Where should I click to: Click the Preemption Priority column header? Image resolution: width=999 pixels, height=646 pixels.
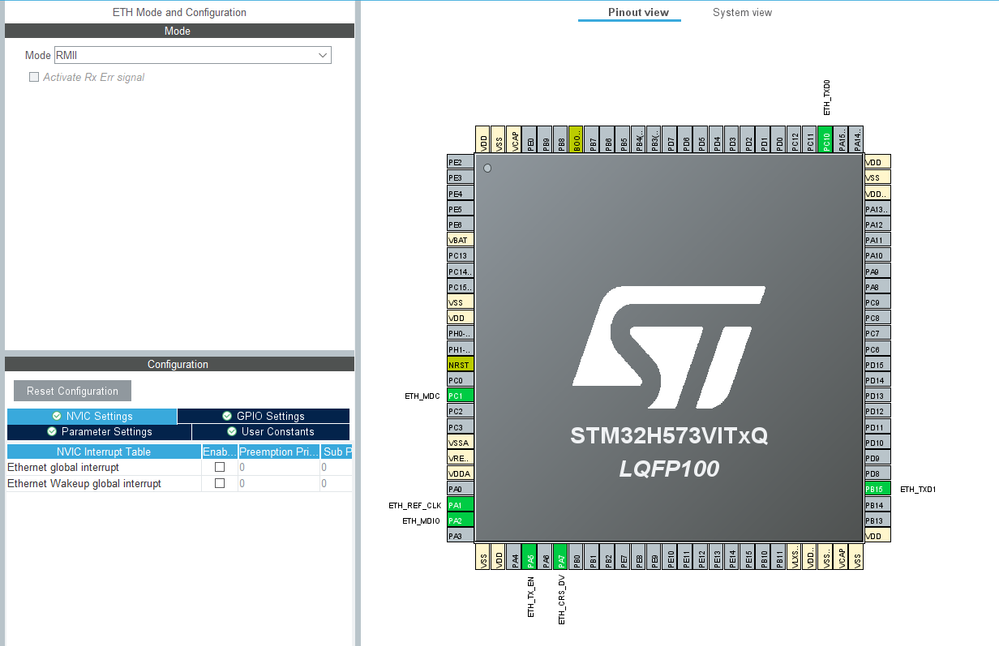277,452
